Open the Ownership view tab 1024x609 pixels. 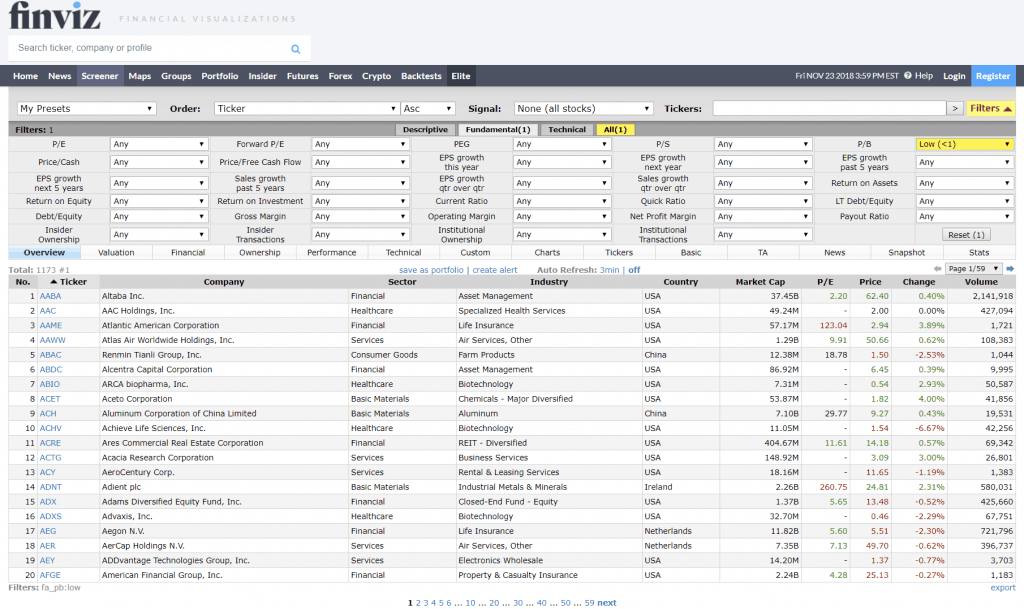(260, 253)
